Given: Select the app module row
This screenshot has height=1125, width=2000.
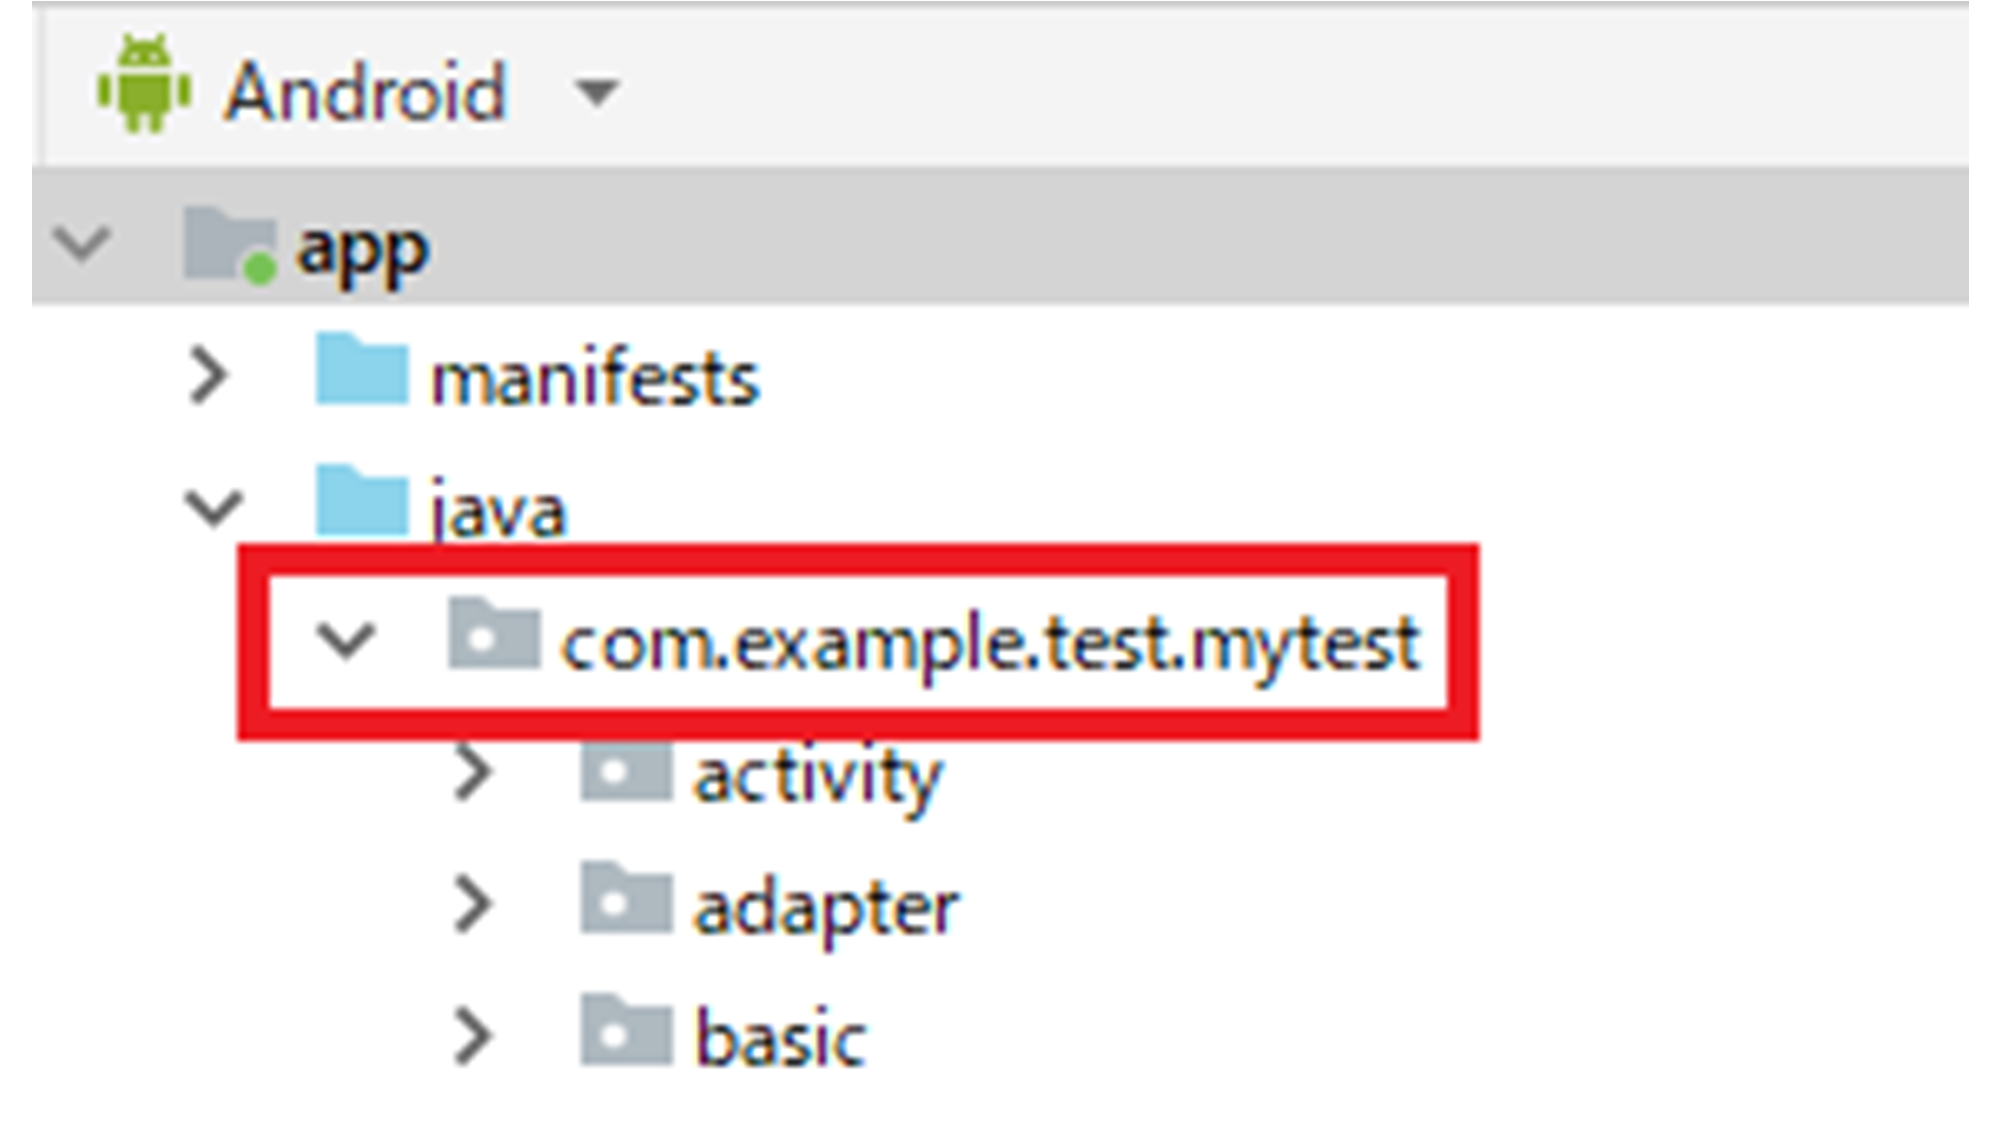Looking at the screenshot, I should (1000, 238).
